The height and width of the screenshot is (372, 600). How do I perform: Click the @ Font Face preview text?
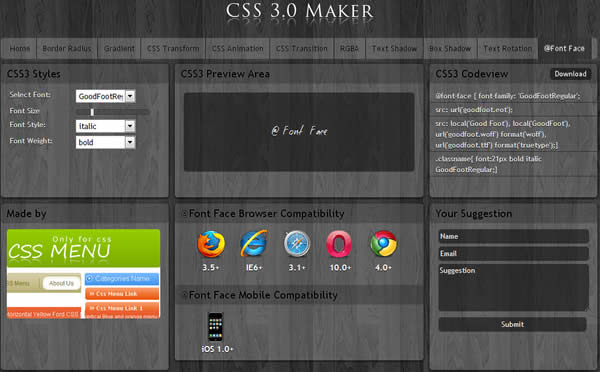pos(299,131)
